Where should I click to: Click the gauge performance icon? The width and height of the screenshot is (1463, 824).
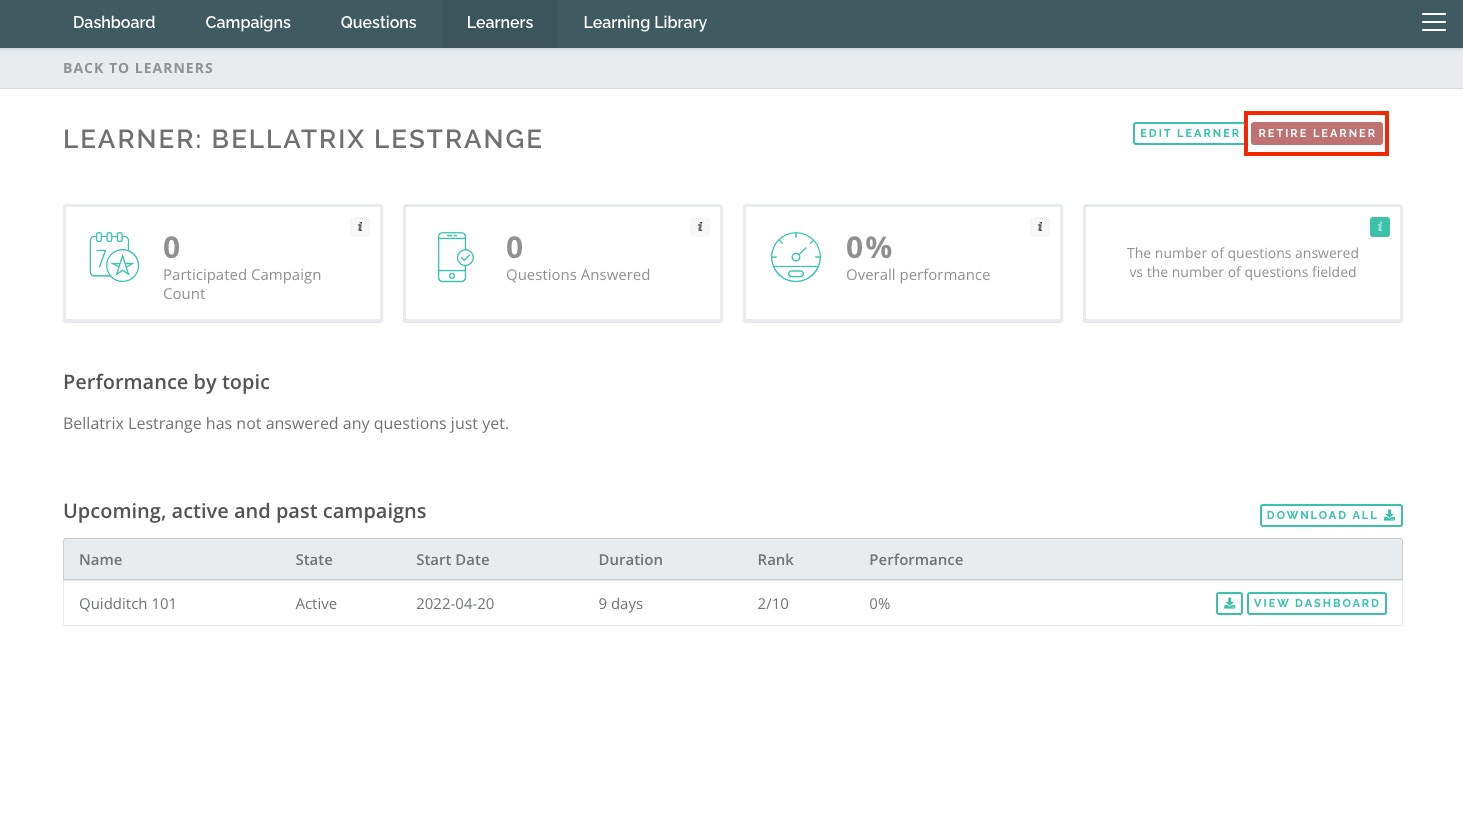coord(796,257)
